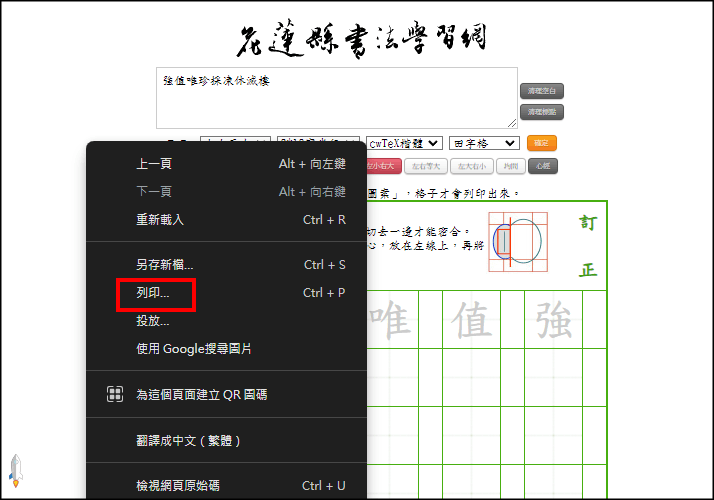714x500 pixels.
Task: Click the 值 practice character cell
Action: coord(471,320)
